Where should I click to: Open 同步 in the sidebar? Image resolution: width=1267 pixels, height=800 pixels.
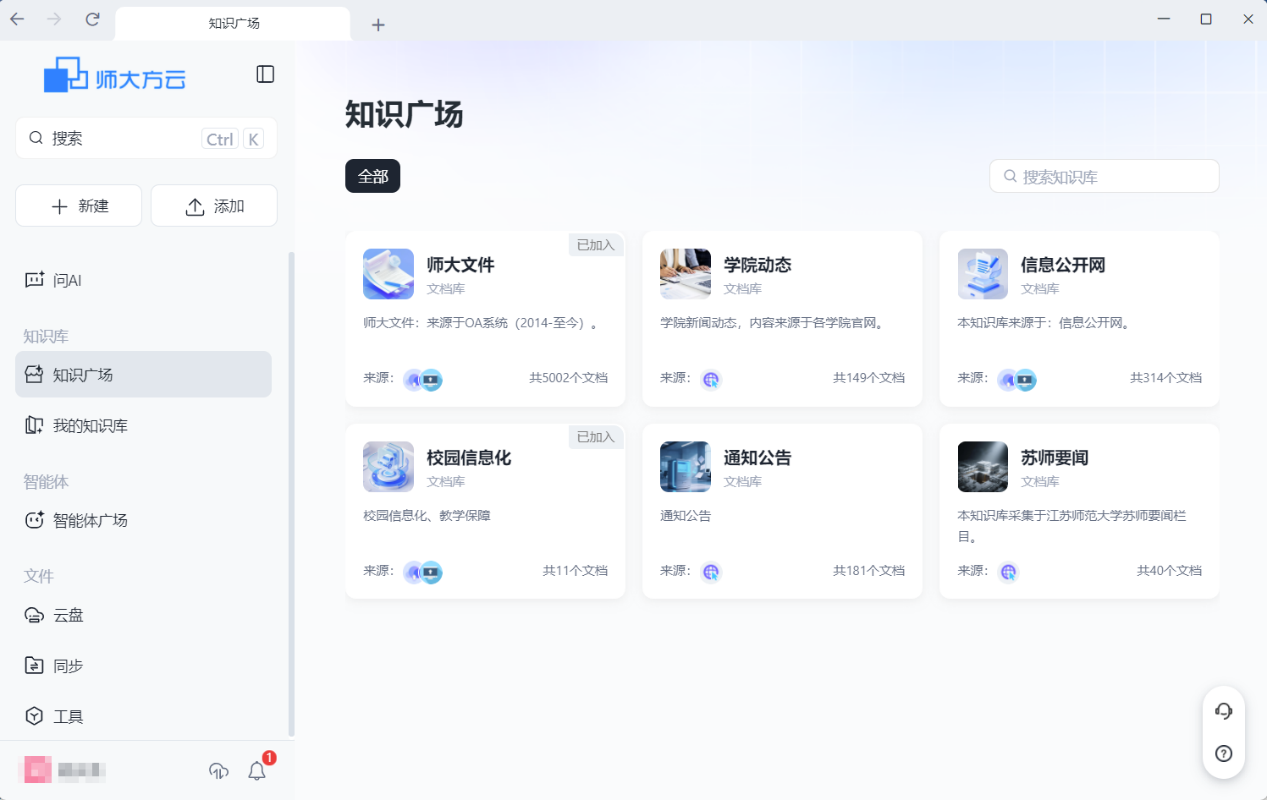pyautogui.click(x=143, y=665)
